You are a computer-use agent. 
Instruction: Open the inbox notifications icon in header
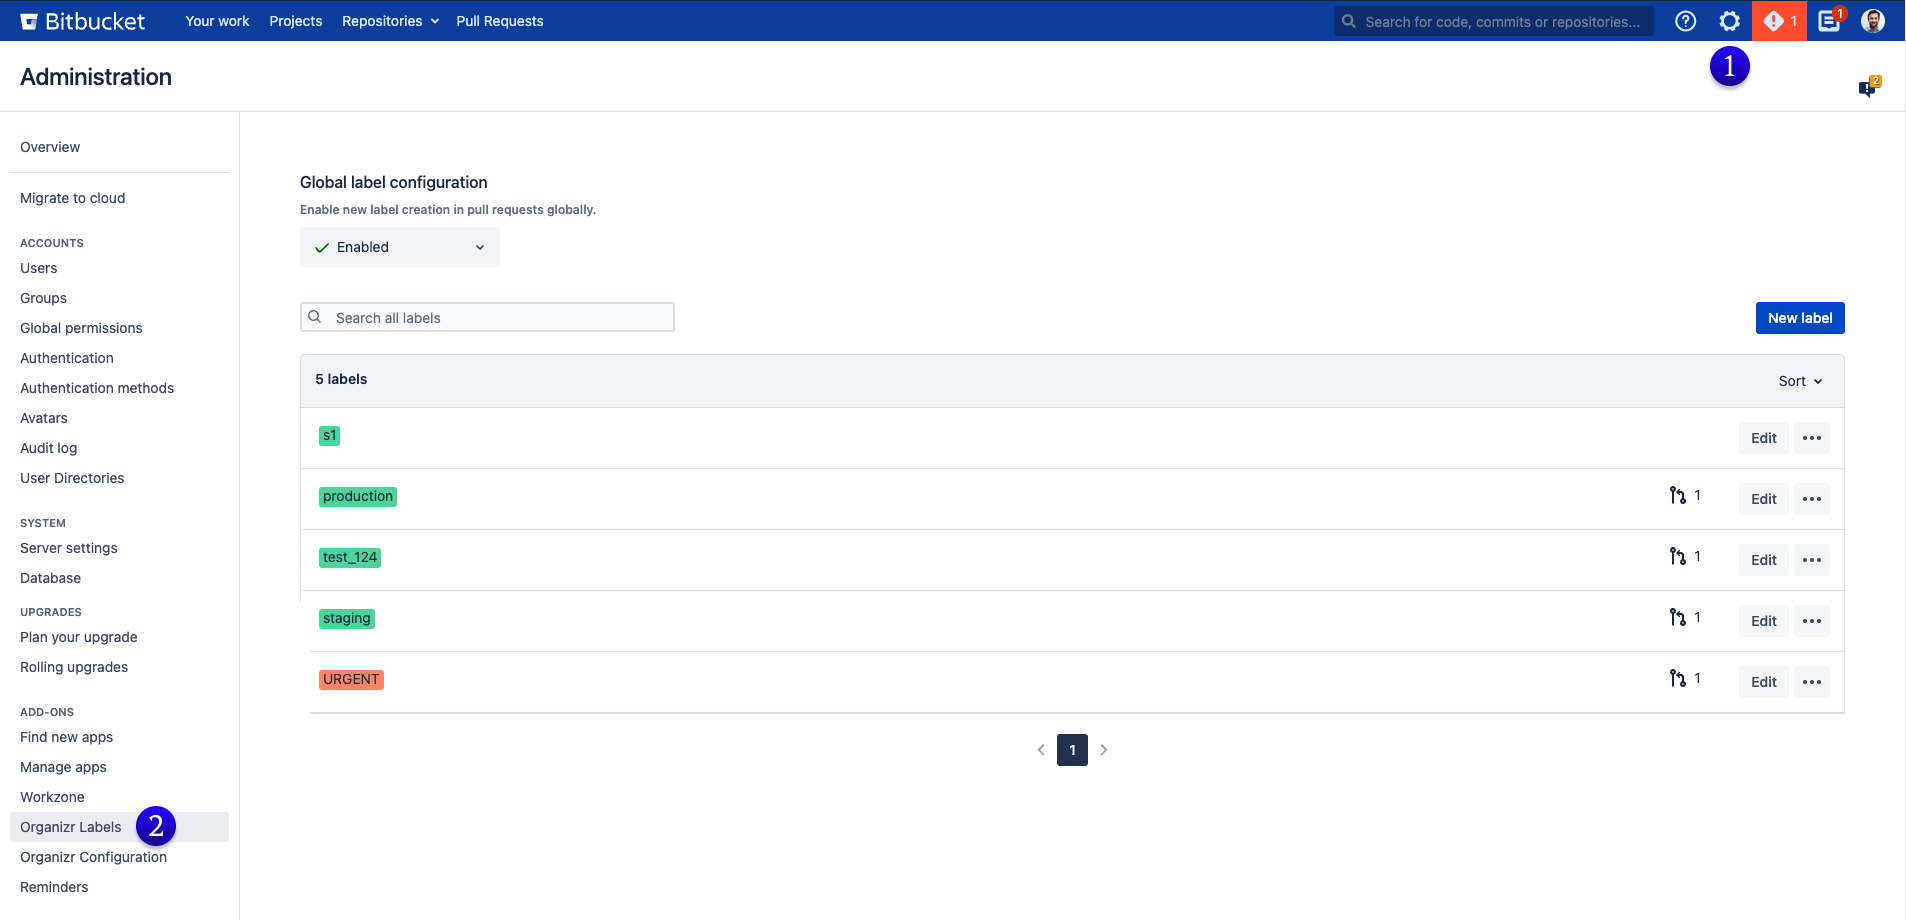click(x=1829, y=21)
